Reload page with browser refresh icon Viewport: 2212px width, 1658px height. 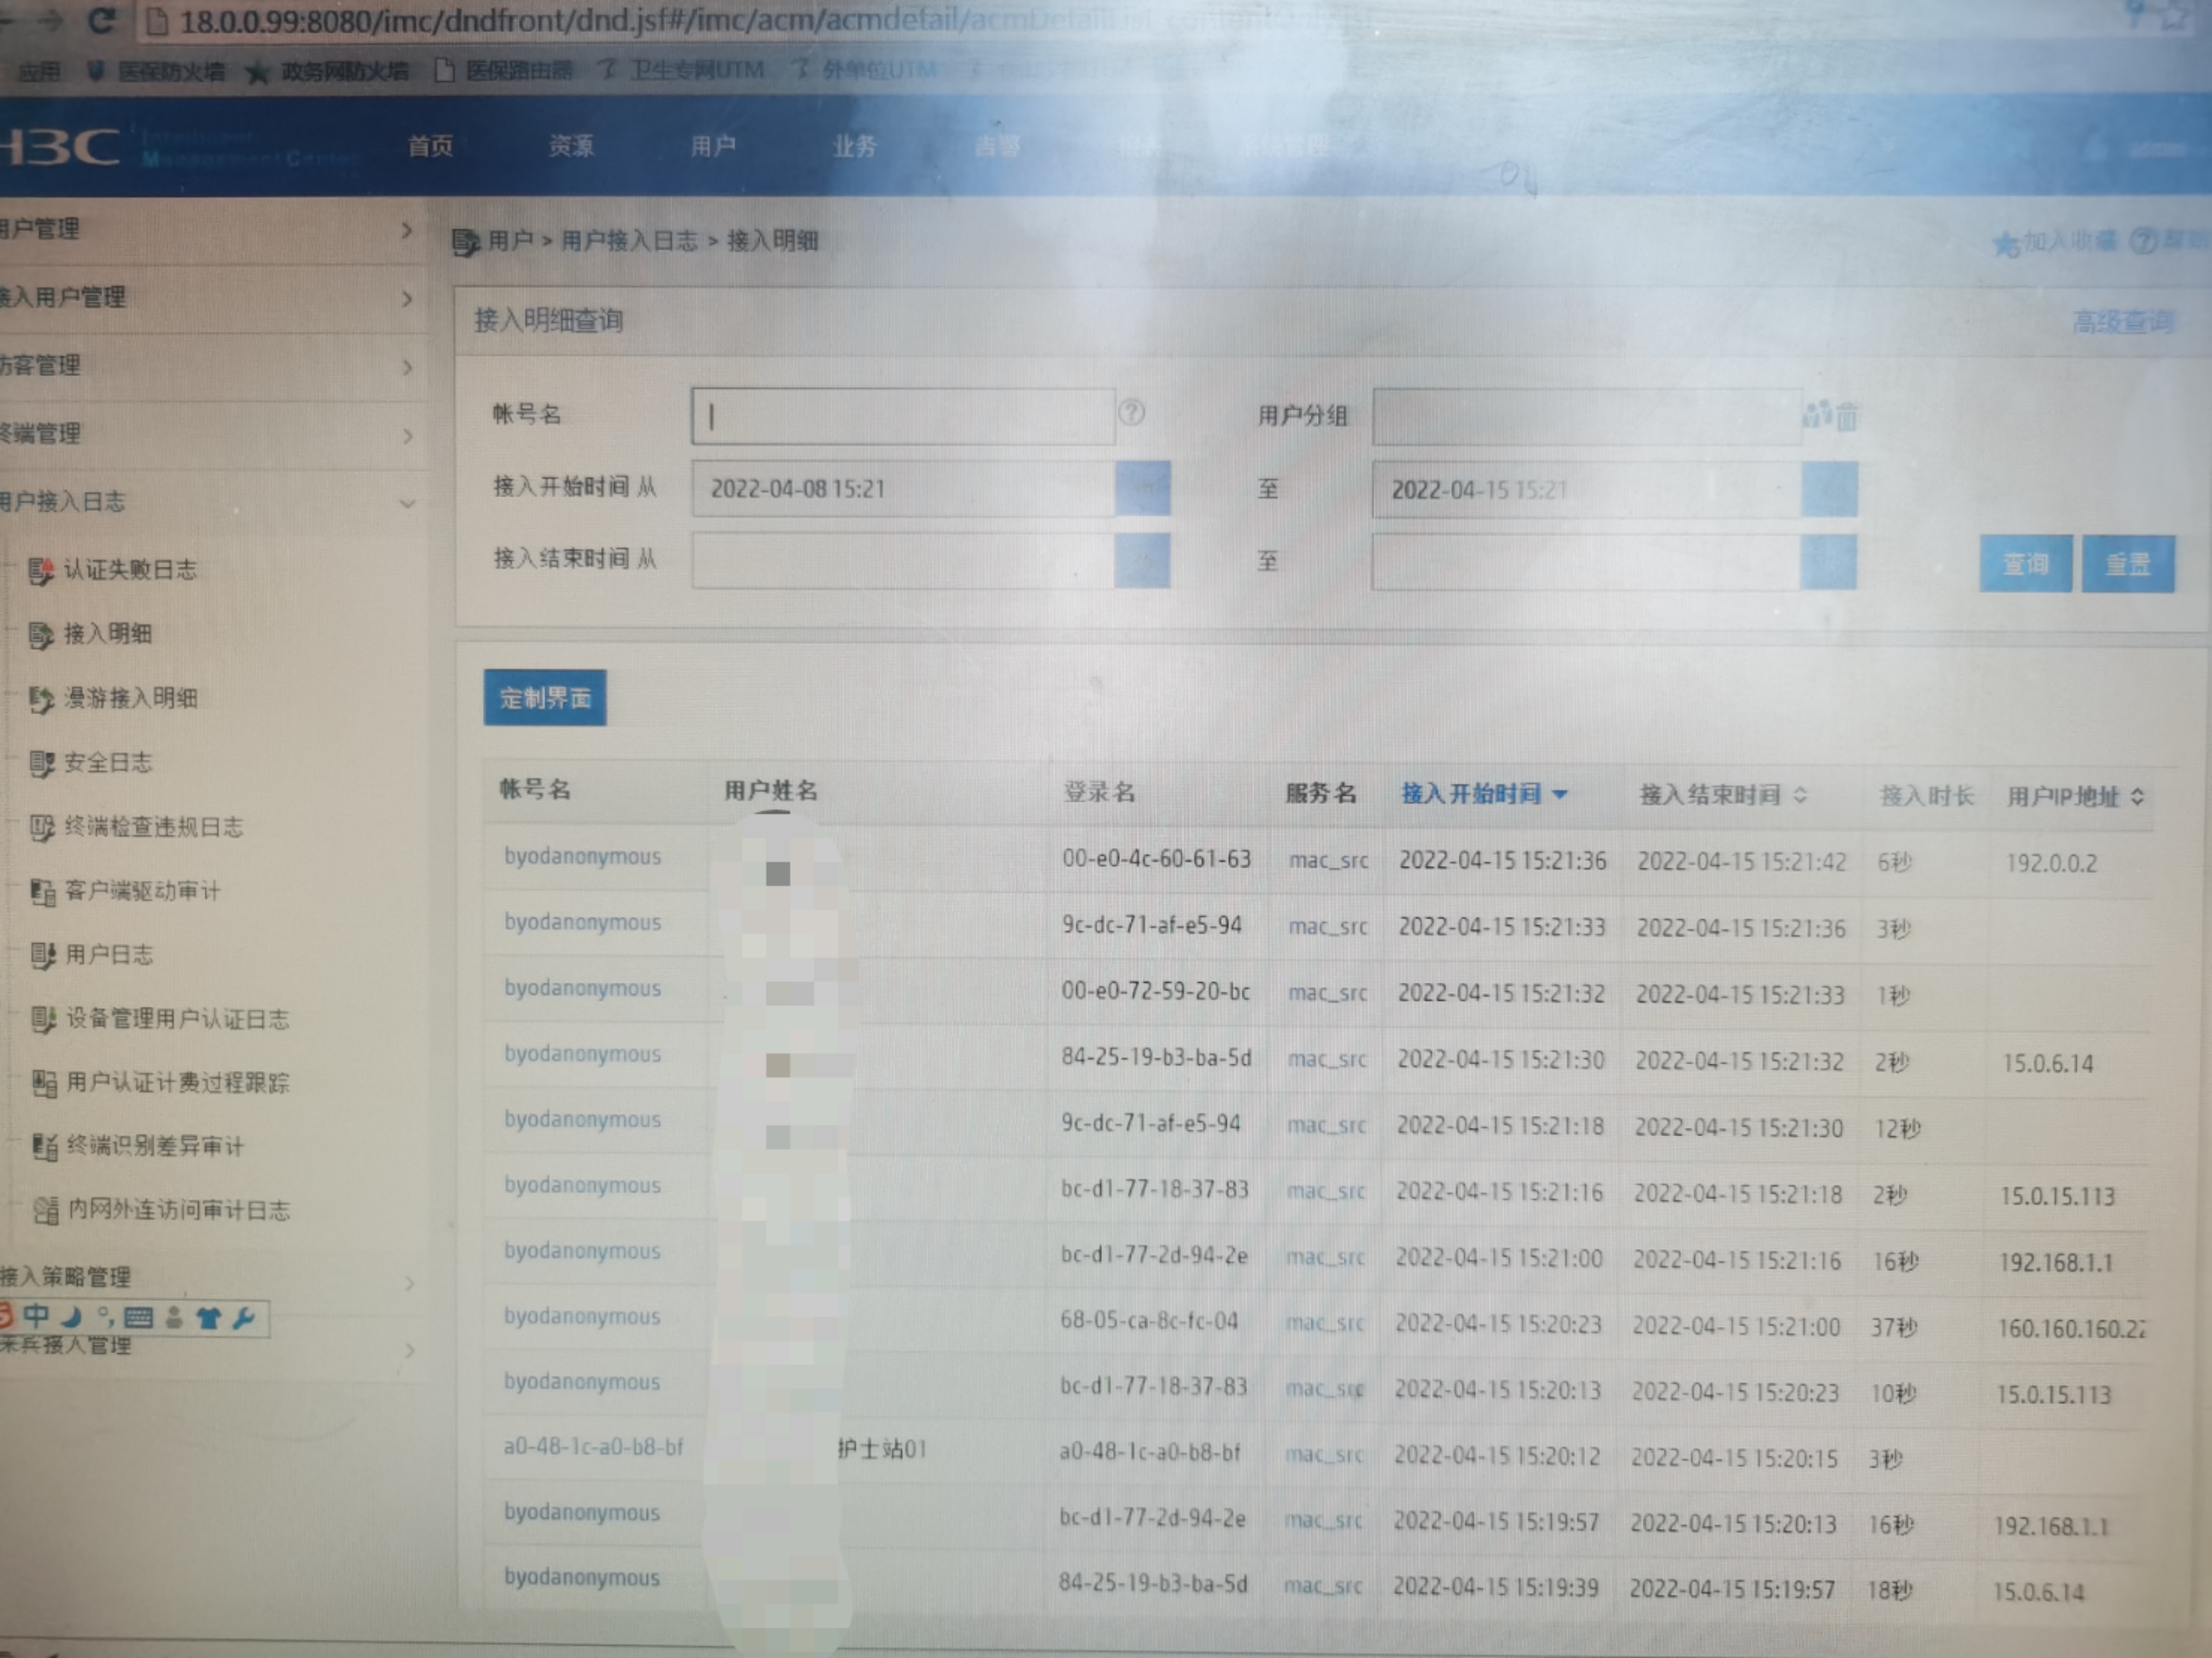coord(101,20)
